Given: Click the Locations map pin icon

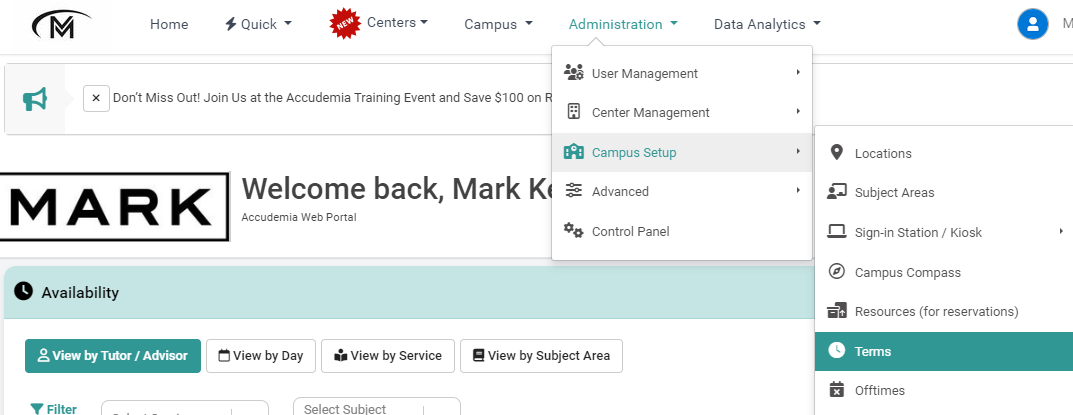Looking at the screenshot, I should [837, 153].
